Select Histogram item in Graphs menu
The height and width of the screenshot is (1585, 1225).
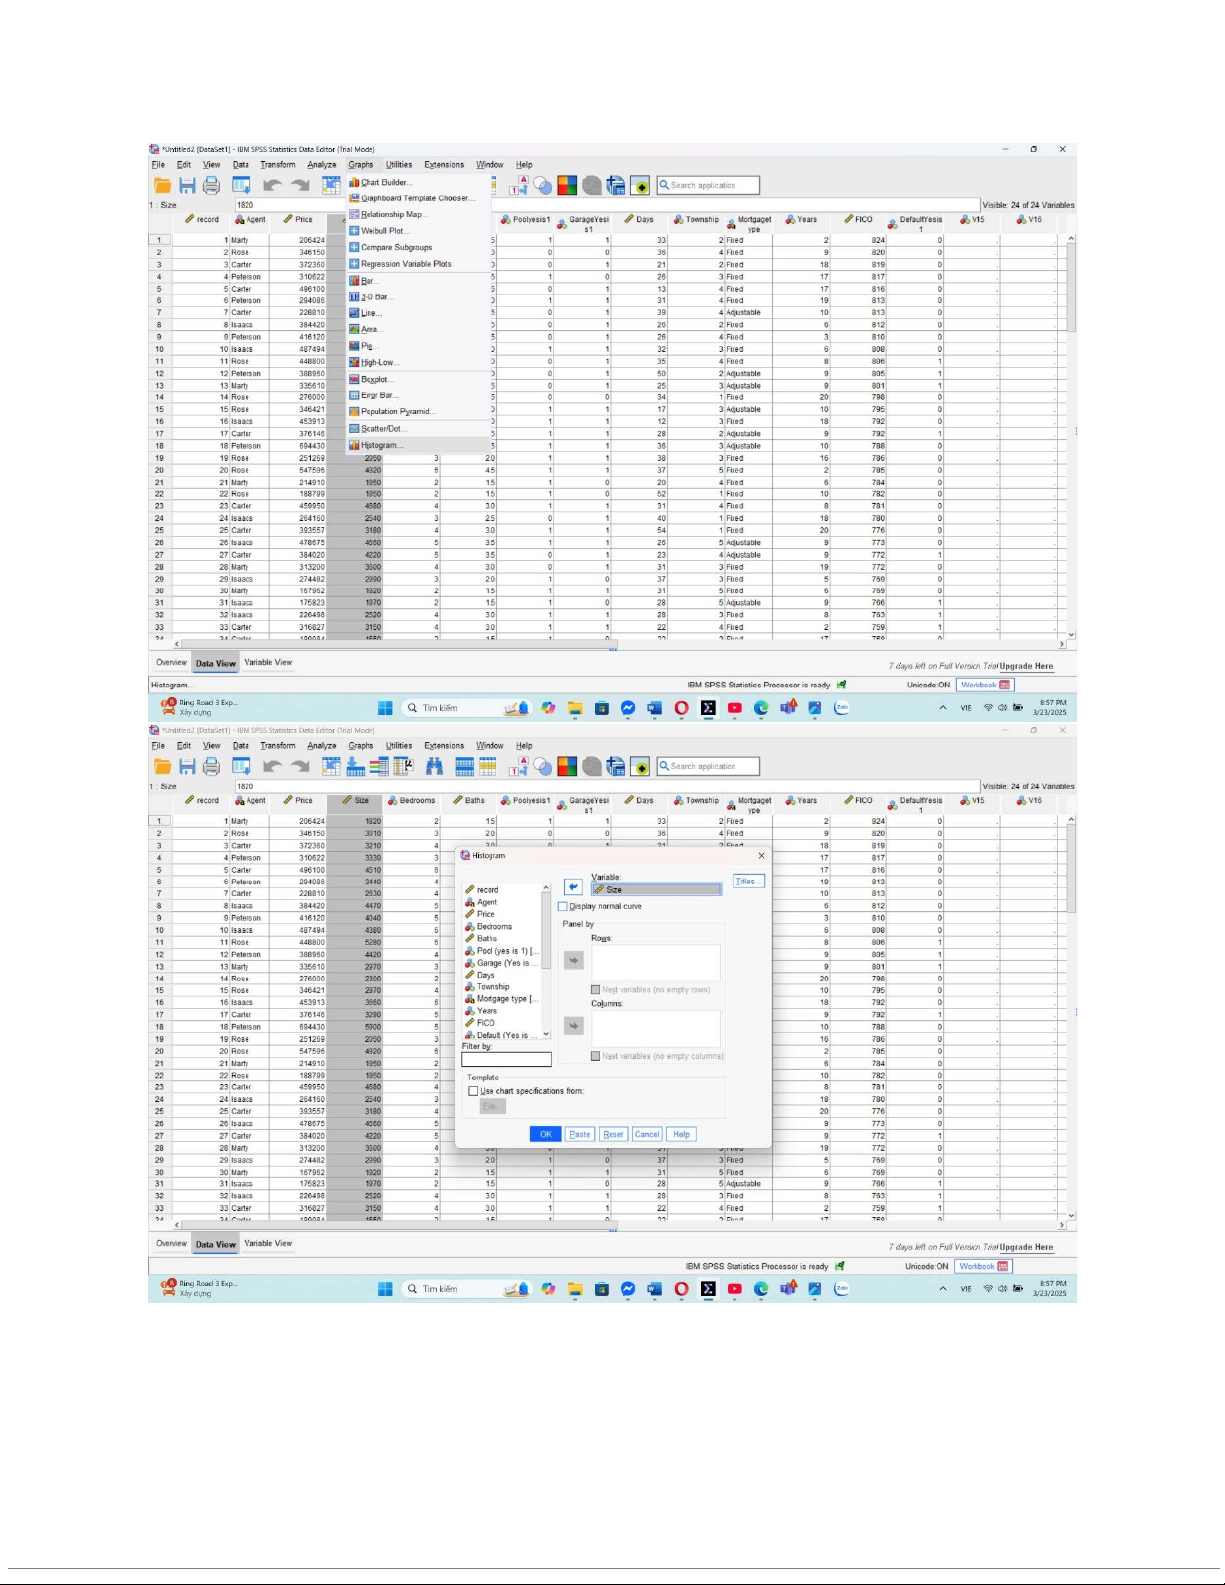pos(380,446)
